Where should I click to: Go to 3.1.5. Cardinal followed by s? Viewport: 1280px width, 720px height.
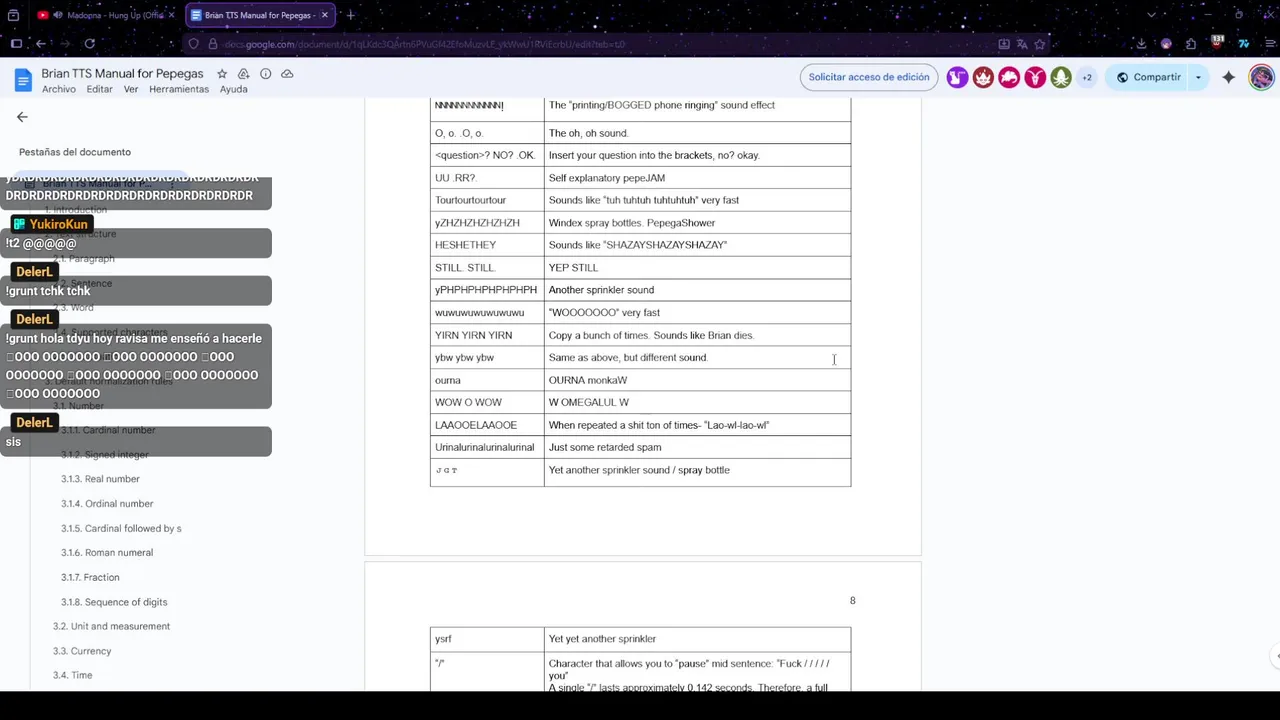[121, 528]
